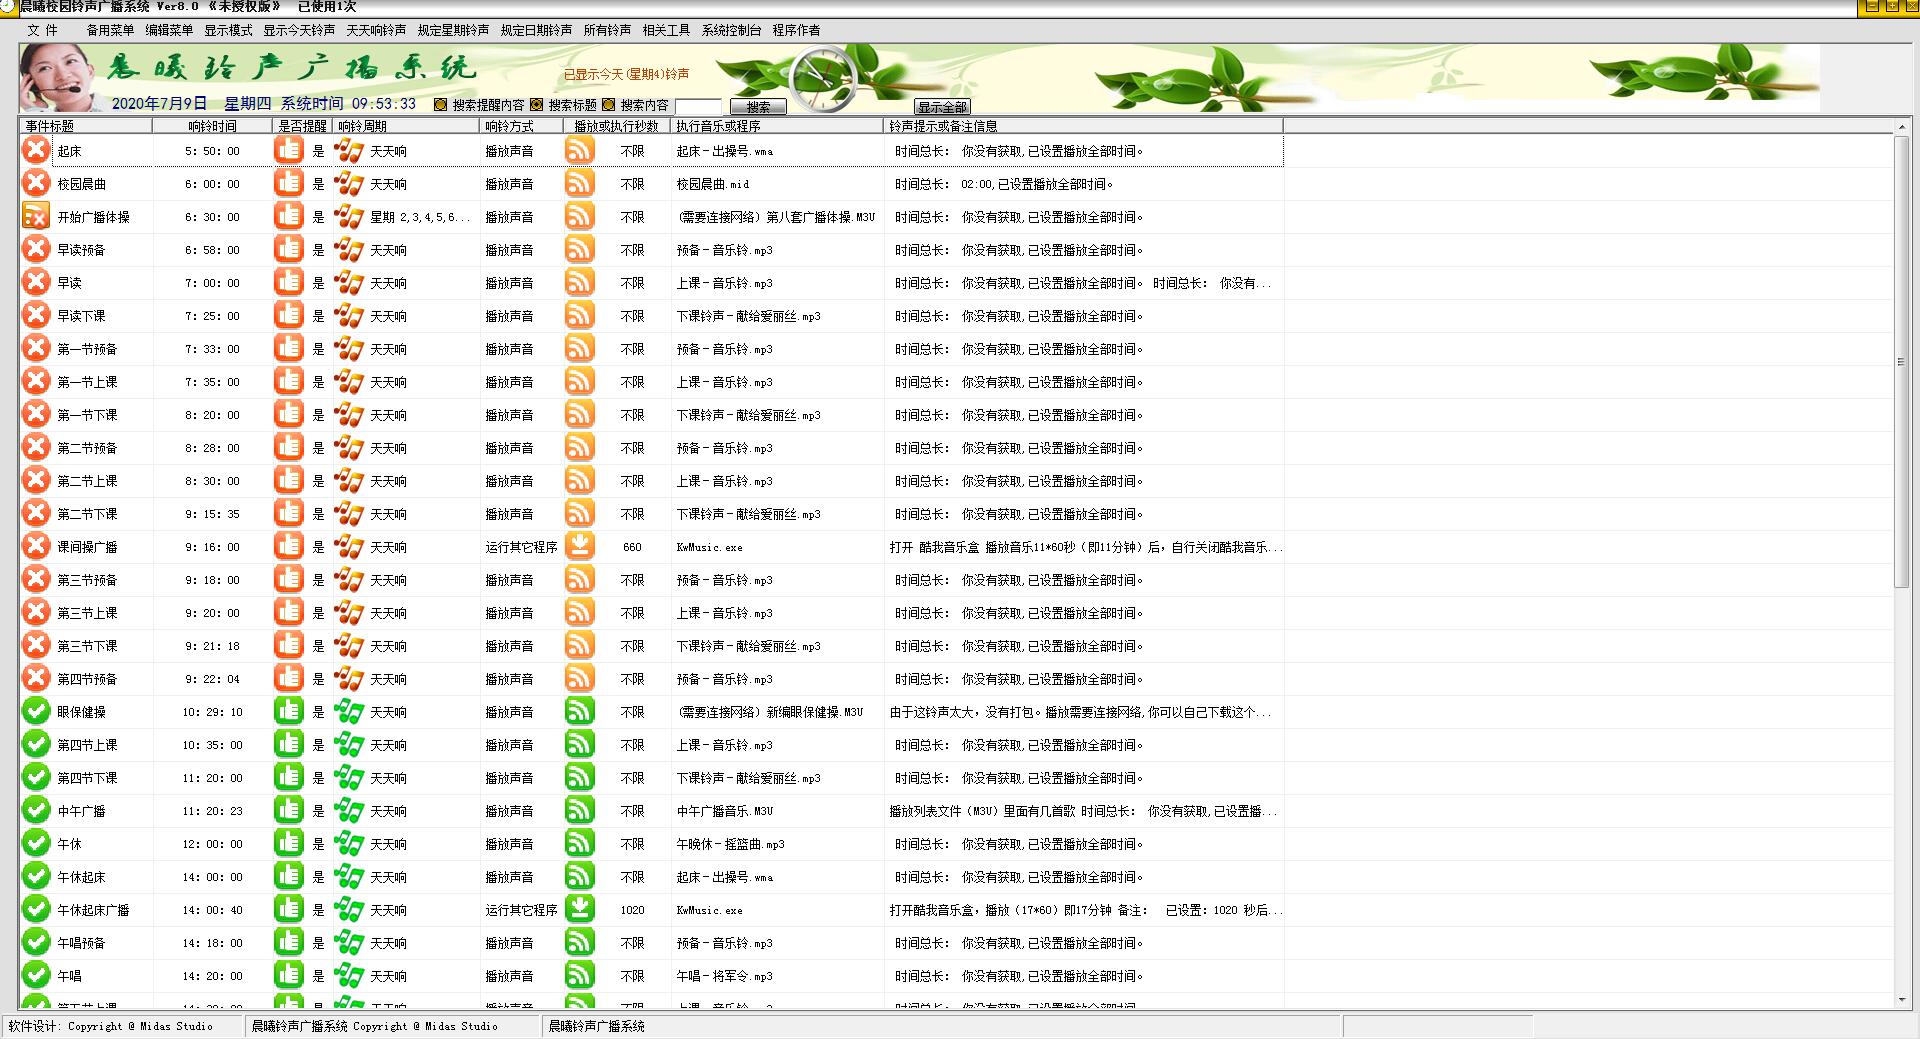Click the 显示全部 button

pos(942,107)
